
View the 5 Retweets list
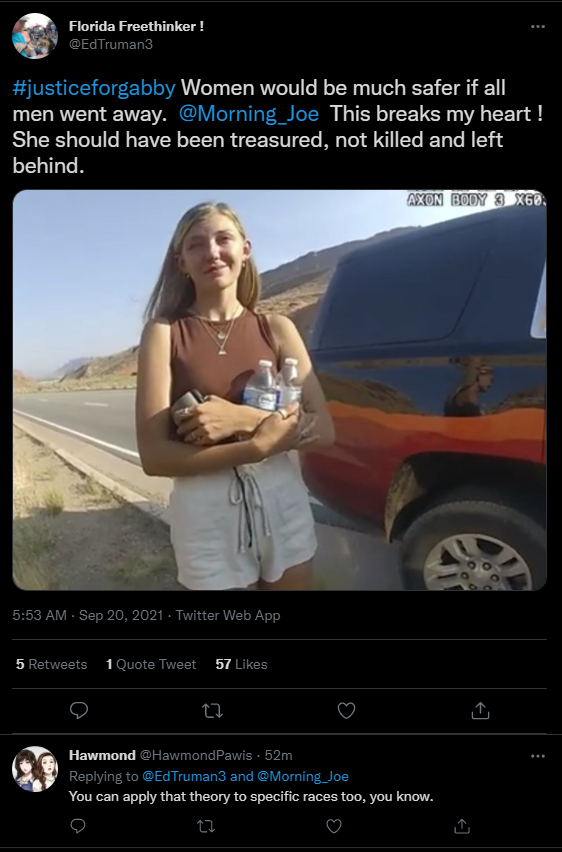pyautogui.click(x=52, y=664)
